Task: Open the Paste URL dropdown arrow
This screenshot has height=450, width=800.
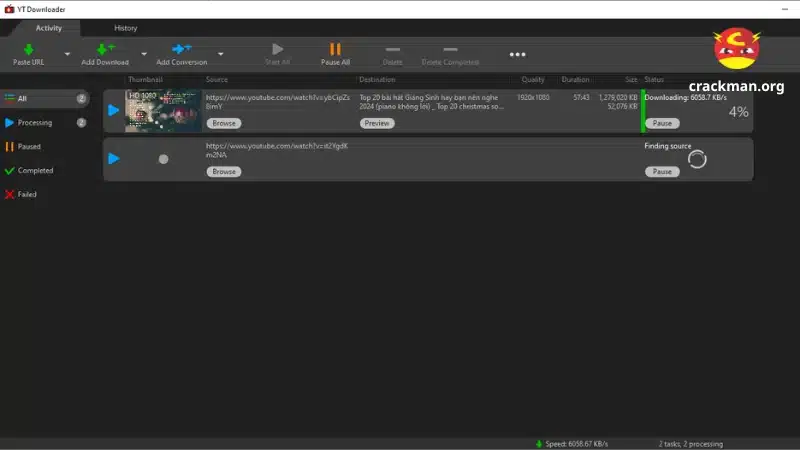Action: point(67,54)
